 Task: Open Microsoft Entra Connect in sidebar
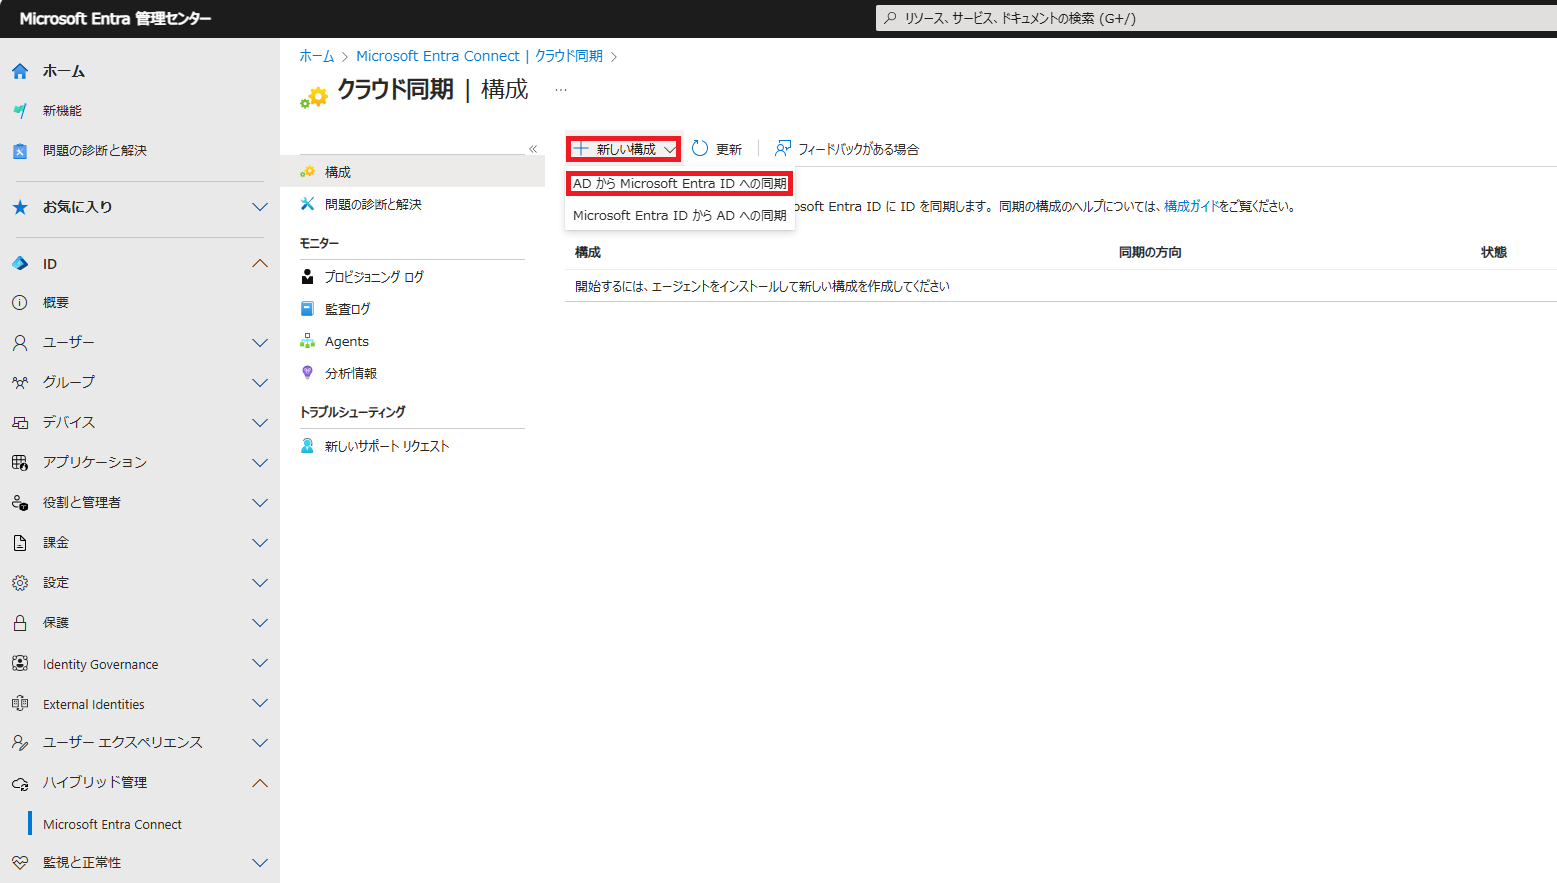click(112, 823)
